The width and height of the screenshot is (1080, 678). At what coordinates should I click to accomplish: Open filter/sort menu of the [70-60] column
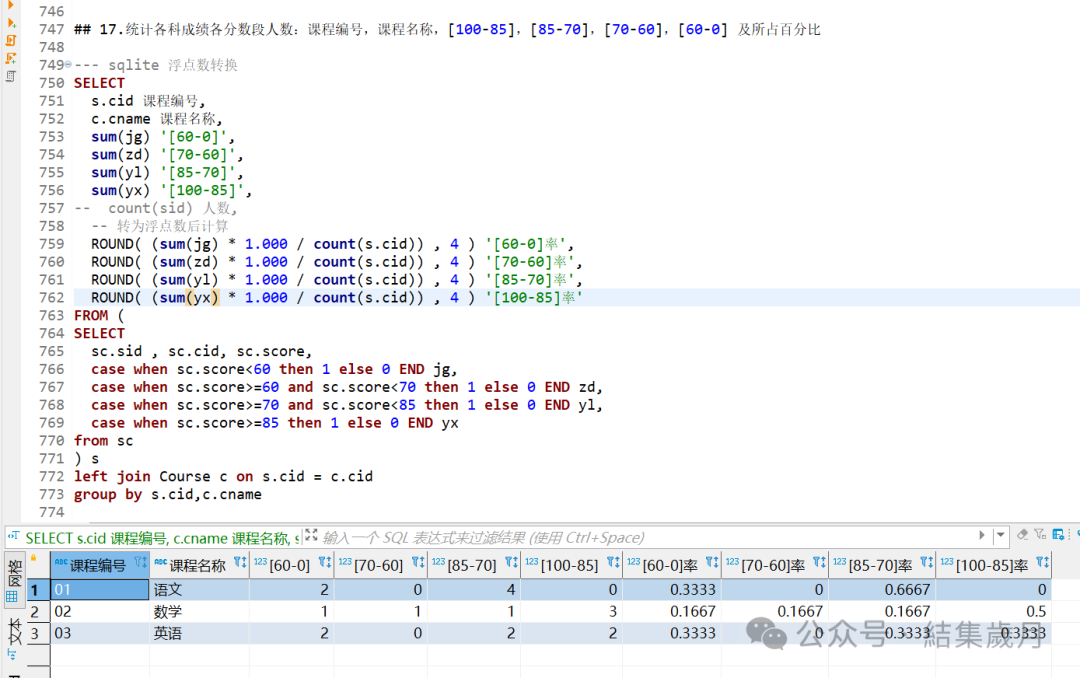pos(418,563)
